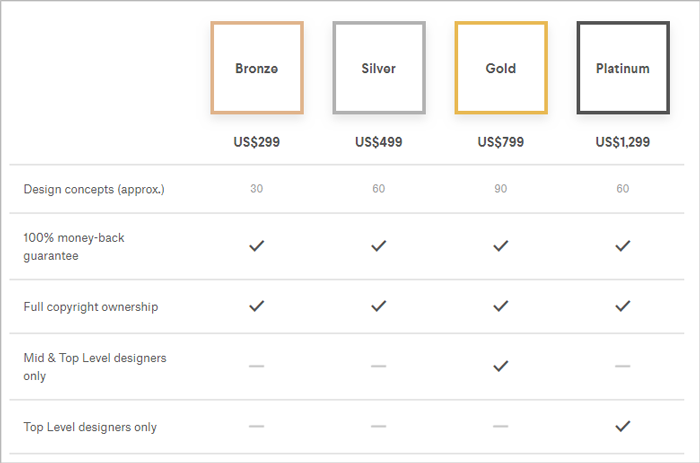Select the Silver package box
This screenshot has height=463, width=700.
(379, 68)
